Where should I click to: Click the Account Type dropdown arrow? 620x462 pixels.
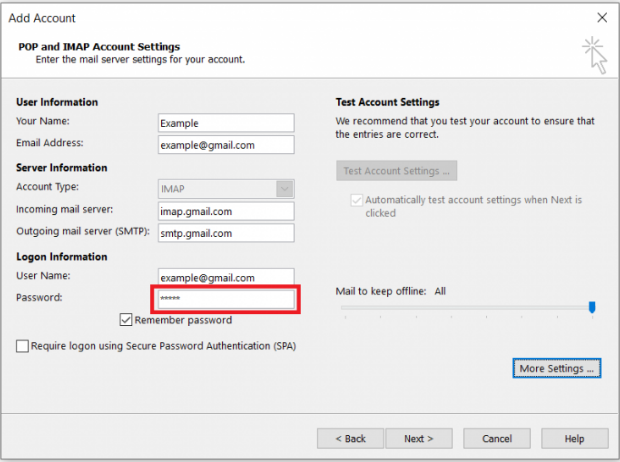pos(285,189)
